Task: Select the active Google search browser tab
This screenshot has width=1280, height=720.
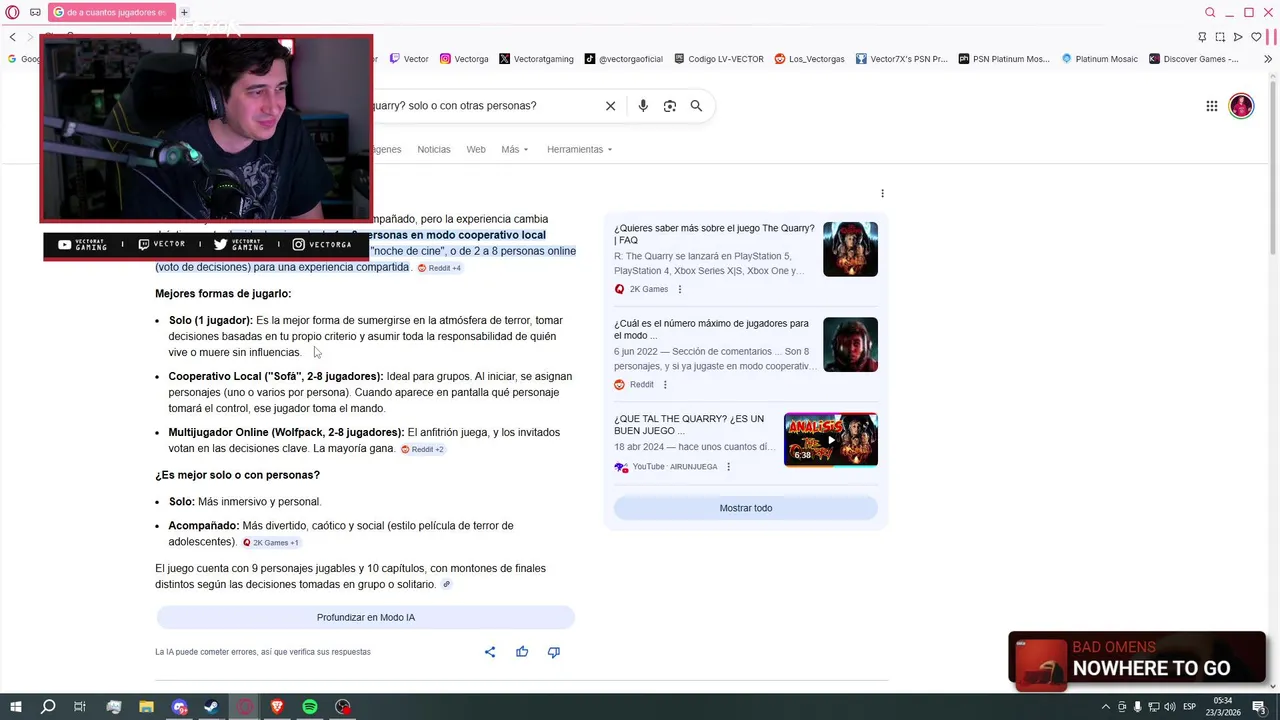Action: tap(110, 12)
